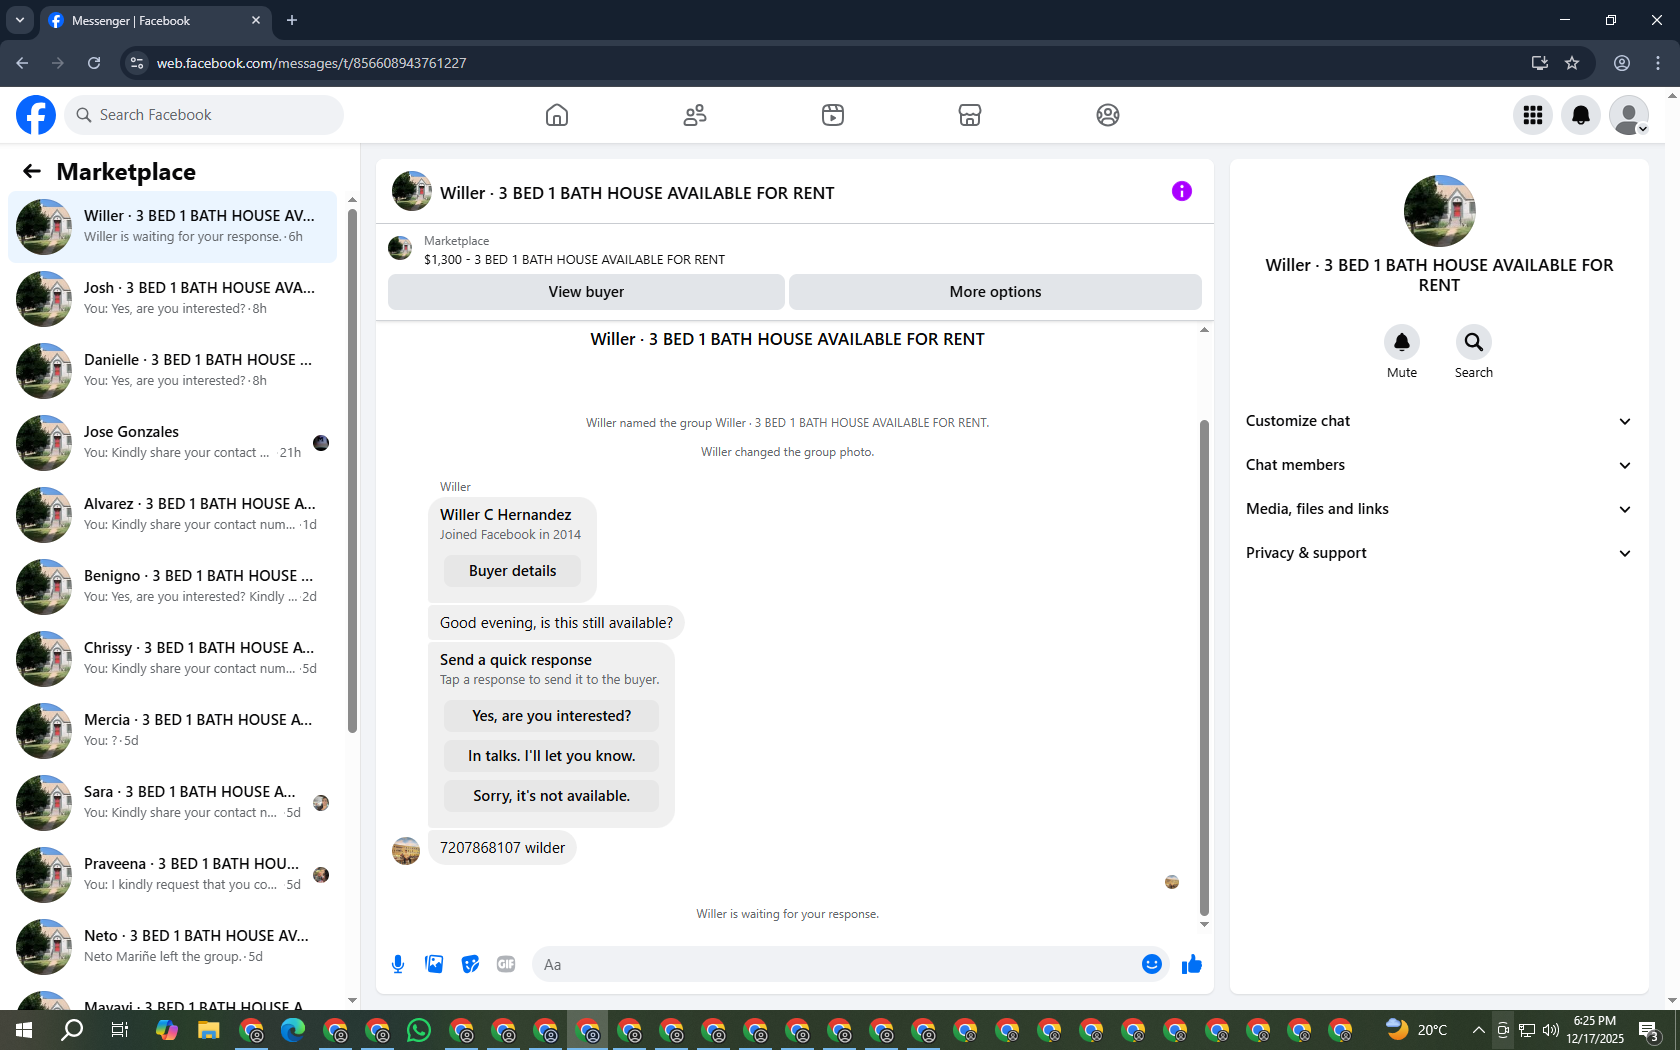Open Josh conversation in the list
The height and width of the screenshot is (1050, 1680).
click(172, 299)
